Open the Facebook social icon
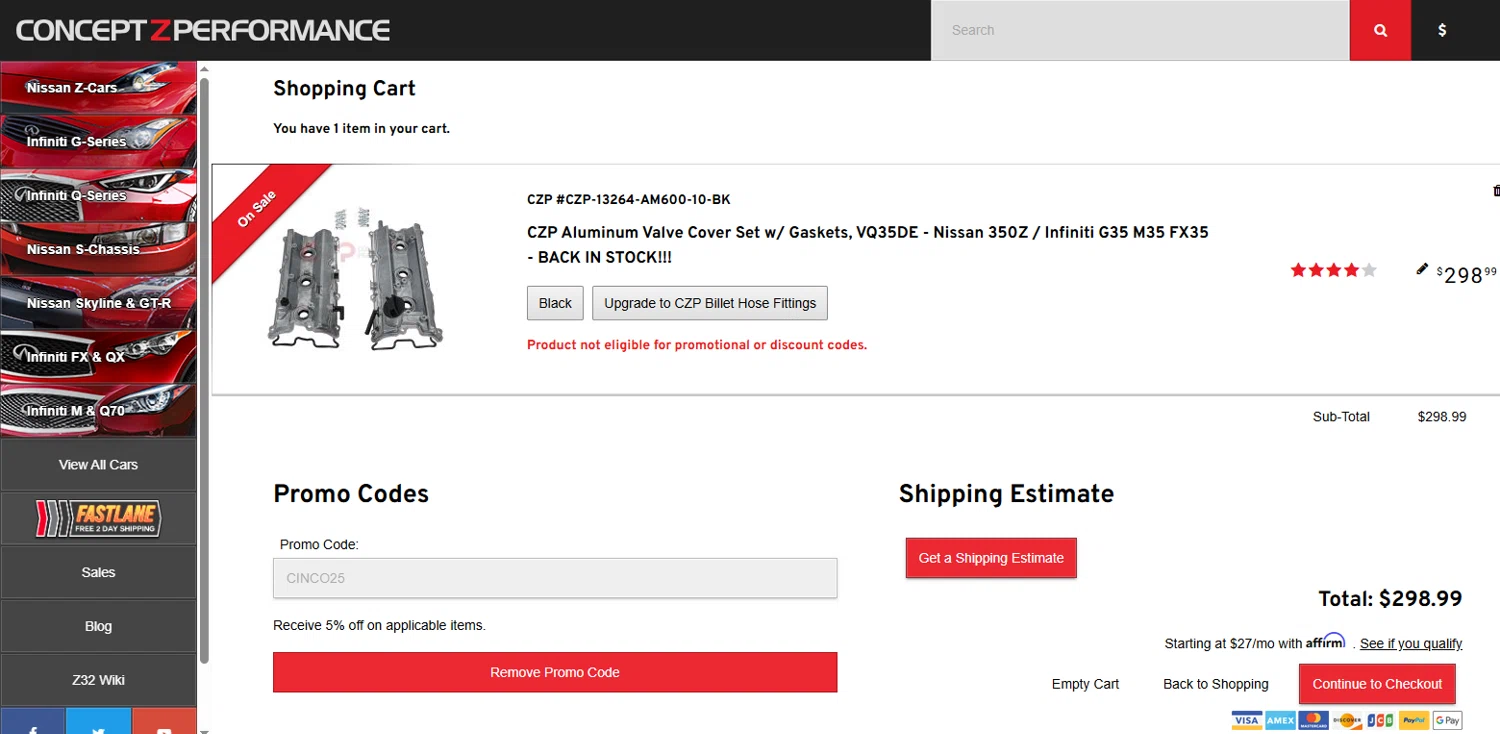 click(33, 726)
